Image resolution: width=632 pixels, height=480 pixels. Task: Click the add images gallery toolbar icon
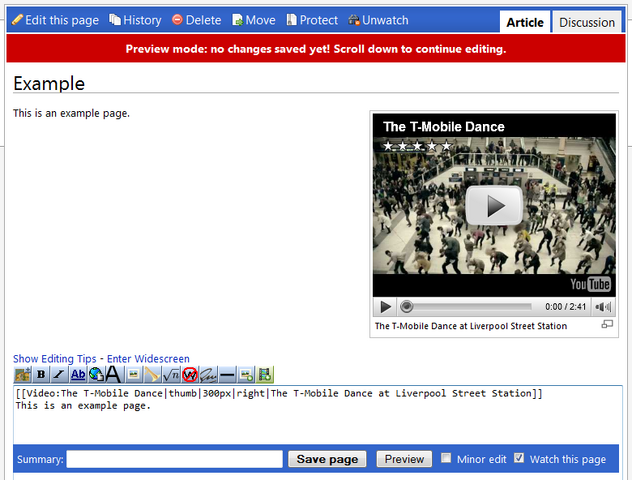click(x=23, y=375)
